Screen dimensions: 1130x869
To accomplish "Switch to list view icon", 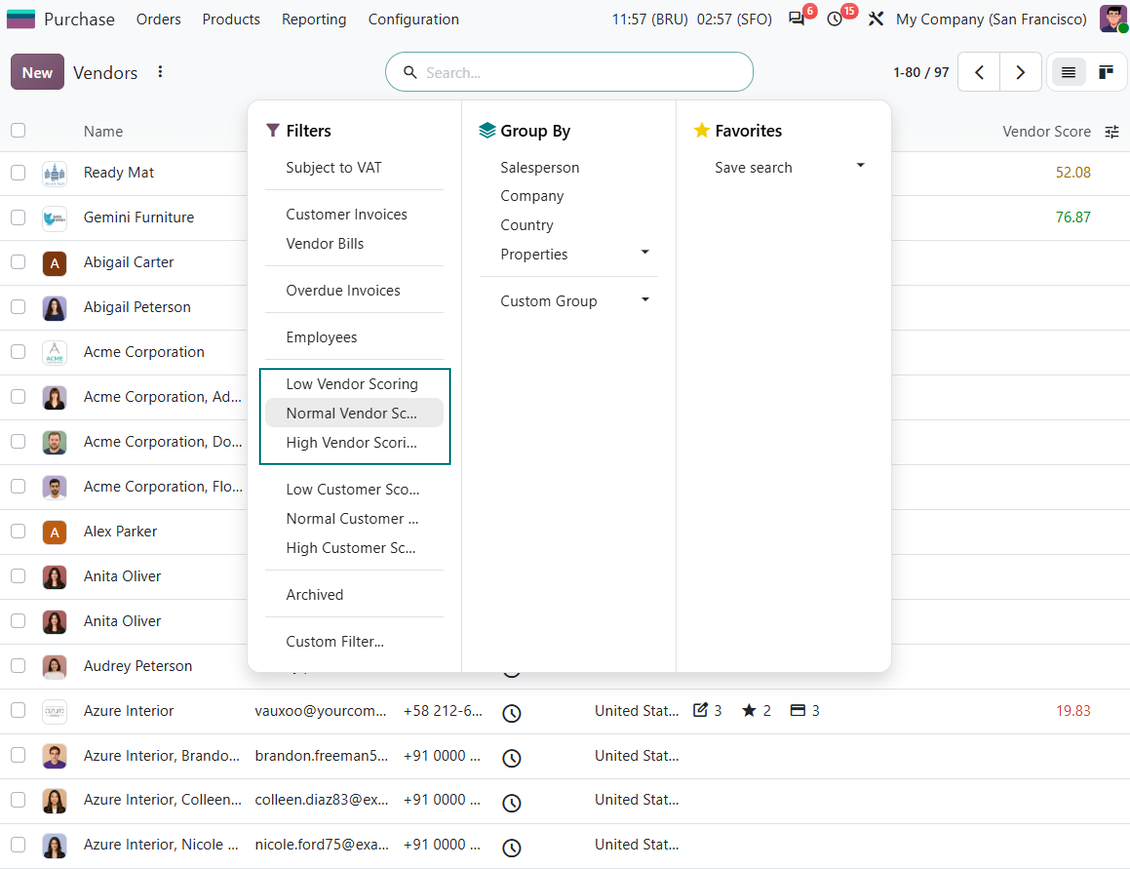I will coord(1068,72).
